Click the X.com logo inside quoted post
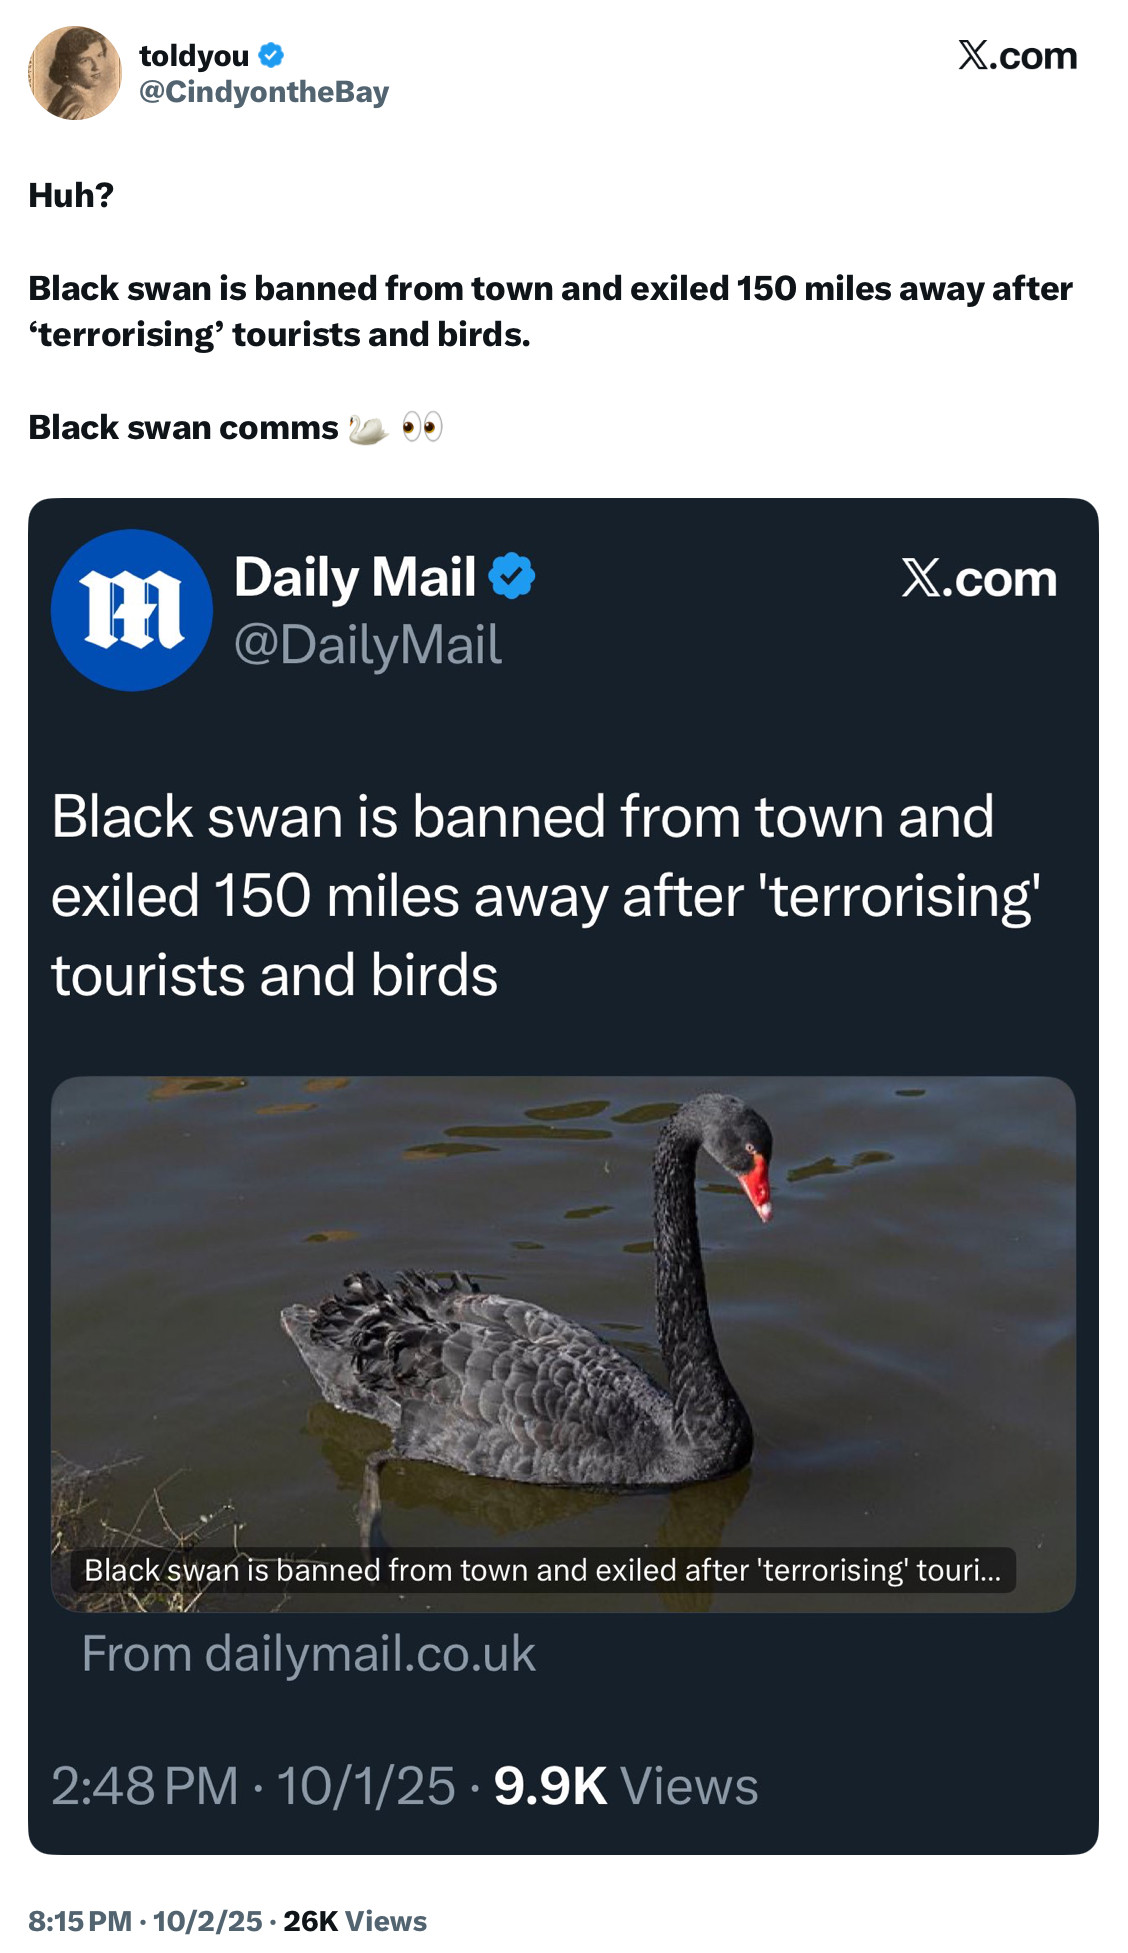Screen dimensions: 1128x1953 [979, 578]
